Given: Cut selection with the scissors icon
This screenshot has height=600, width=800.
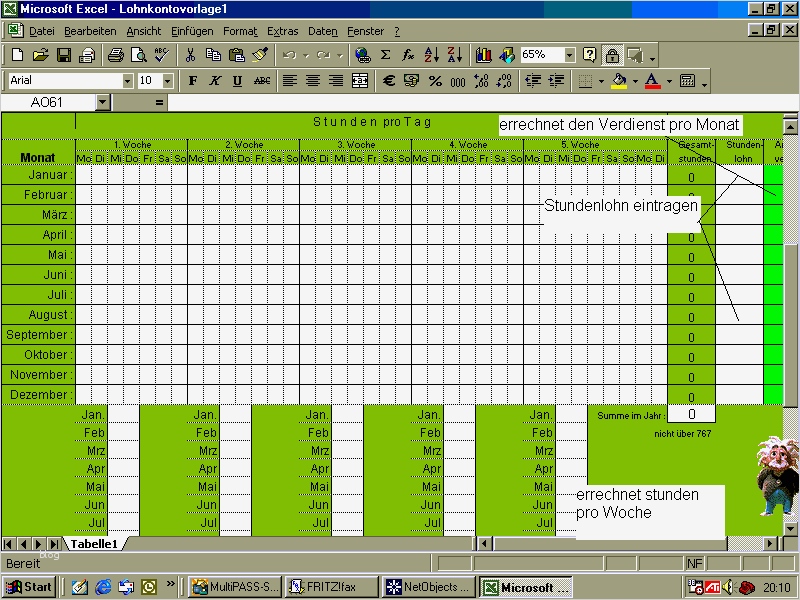Looking at the screenshot, I should 190,55.
